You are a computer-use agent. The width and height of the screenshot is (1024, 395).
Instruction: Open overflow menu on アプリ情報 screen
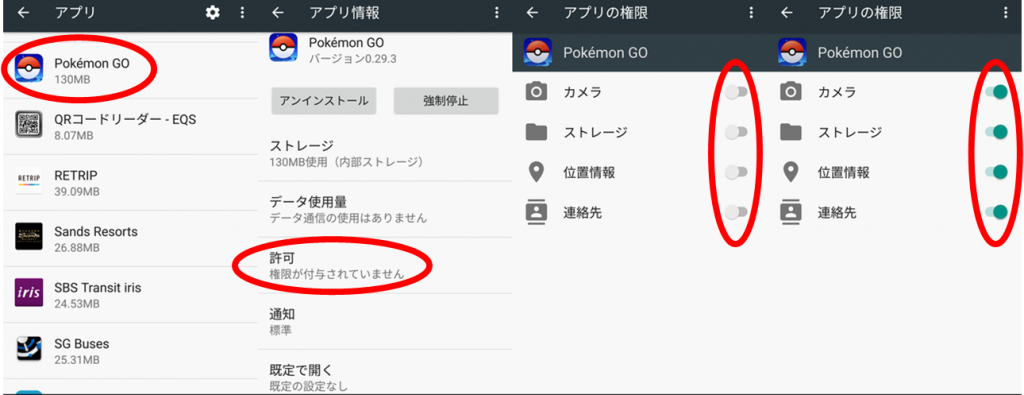(497, 12)
